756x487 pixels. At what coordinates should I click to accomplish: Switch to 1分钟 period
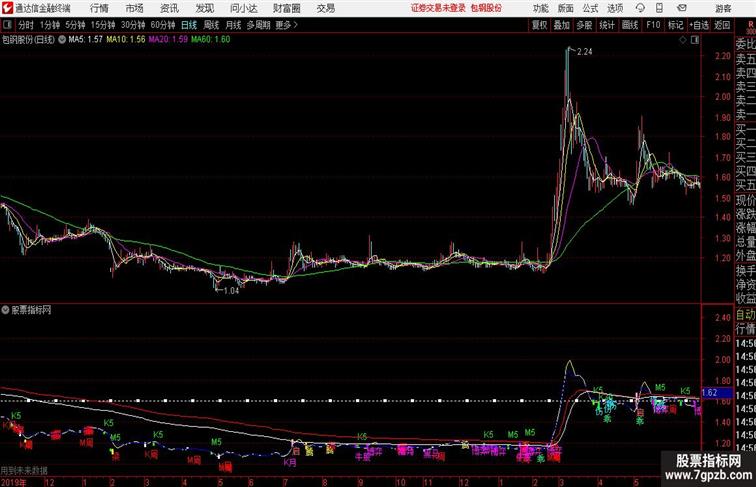[x=50, y=25]
